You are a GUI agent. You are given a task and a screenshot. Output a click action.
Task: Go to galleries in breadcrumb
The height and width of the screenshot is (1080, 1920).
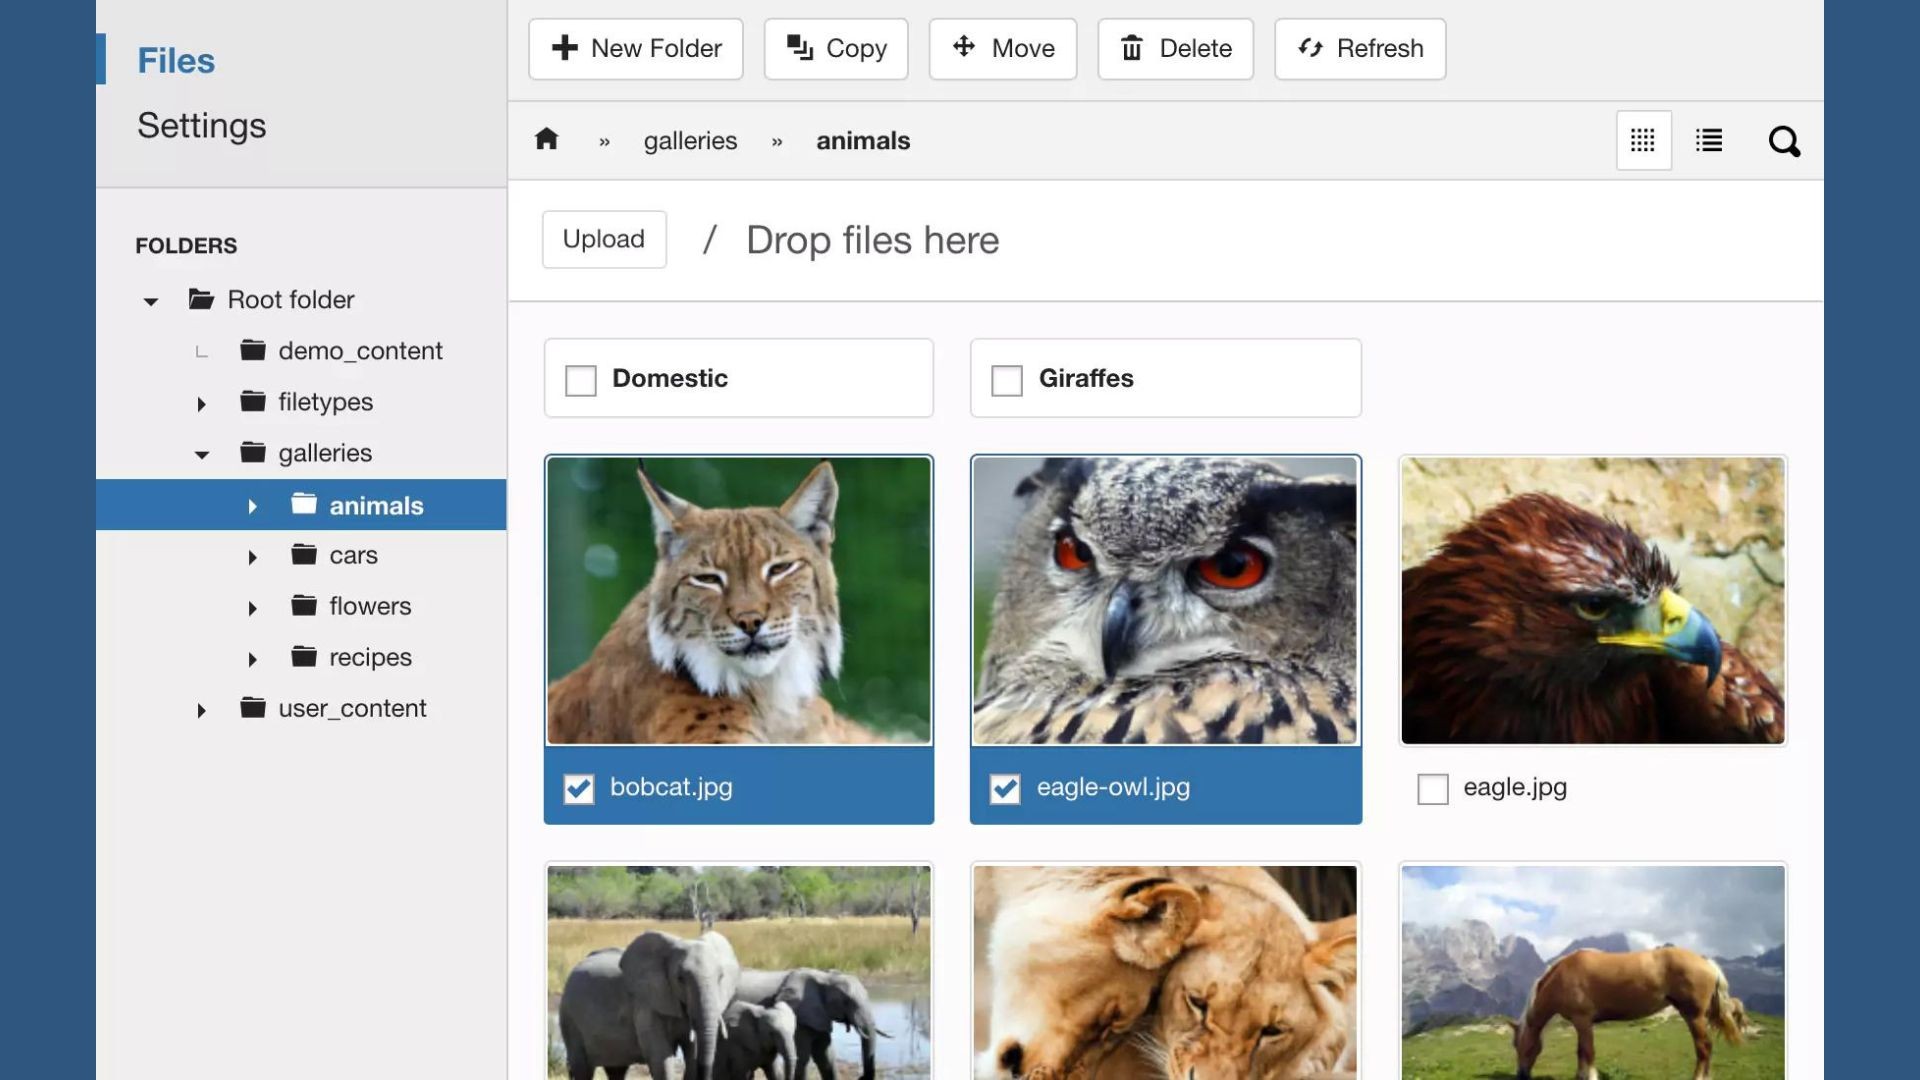coord(690,140)
